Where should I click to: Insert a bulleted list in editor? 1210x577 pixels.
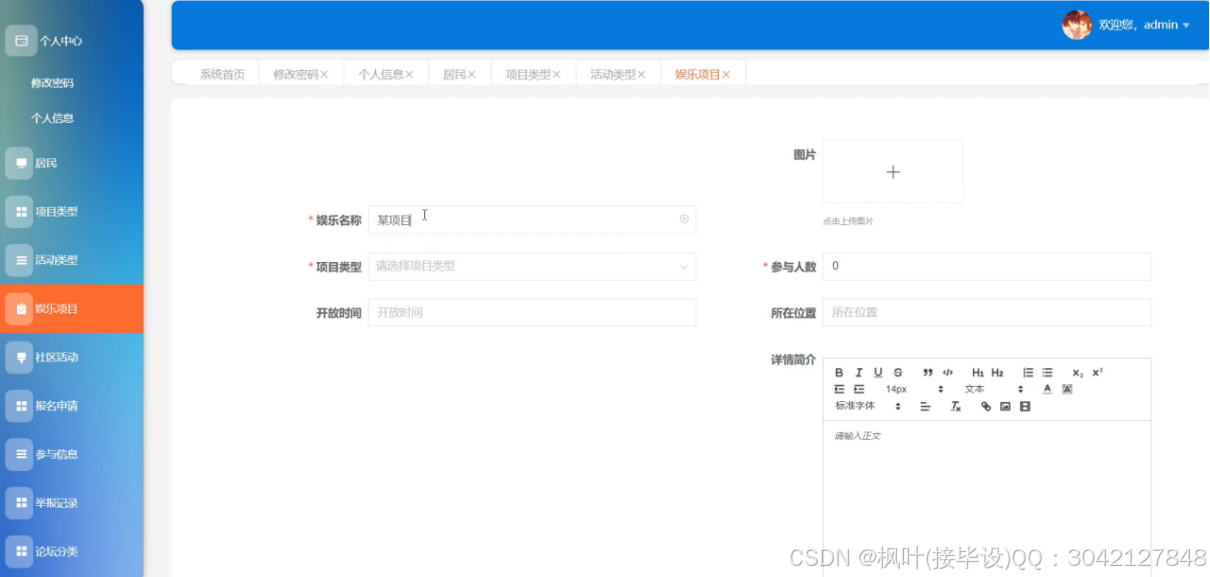point(1047,372)
